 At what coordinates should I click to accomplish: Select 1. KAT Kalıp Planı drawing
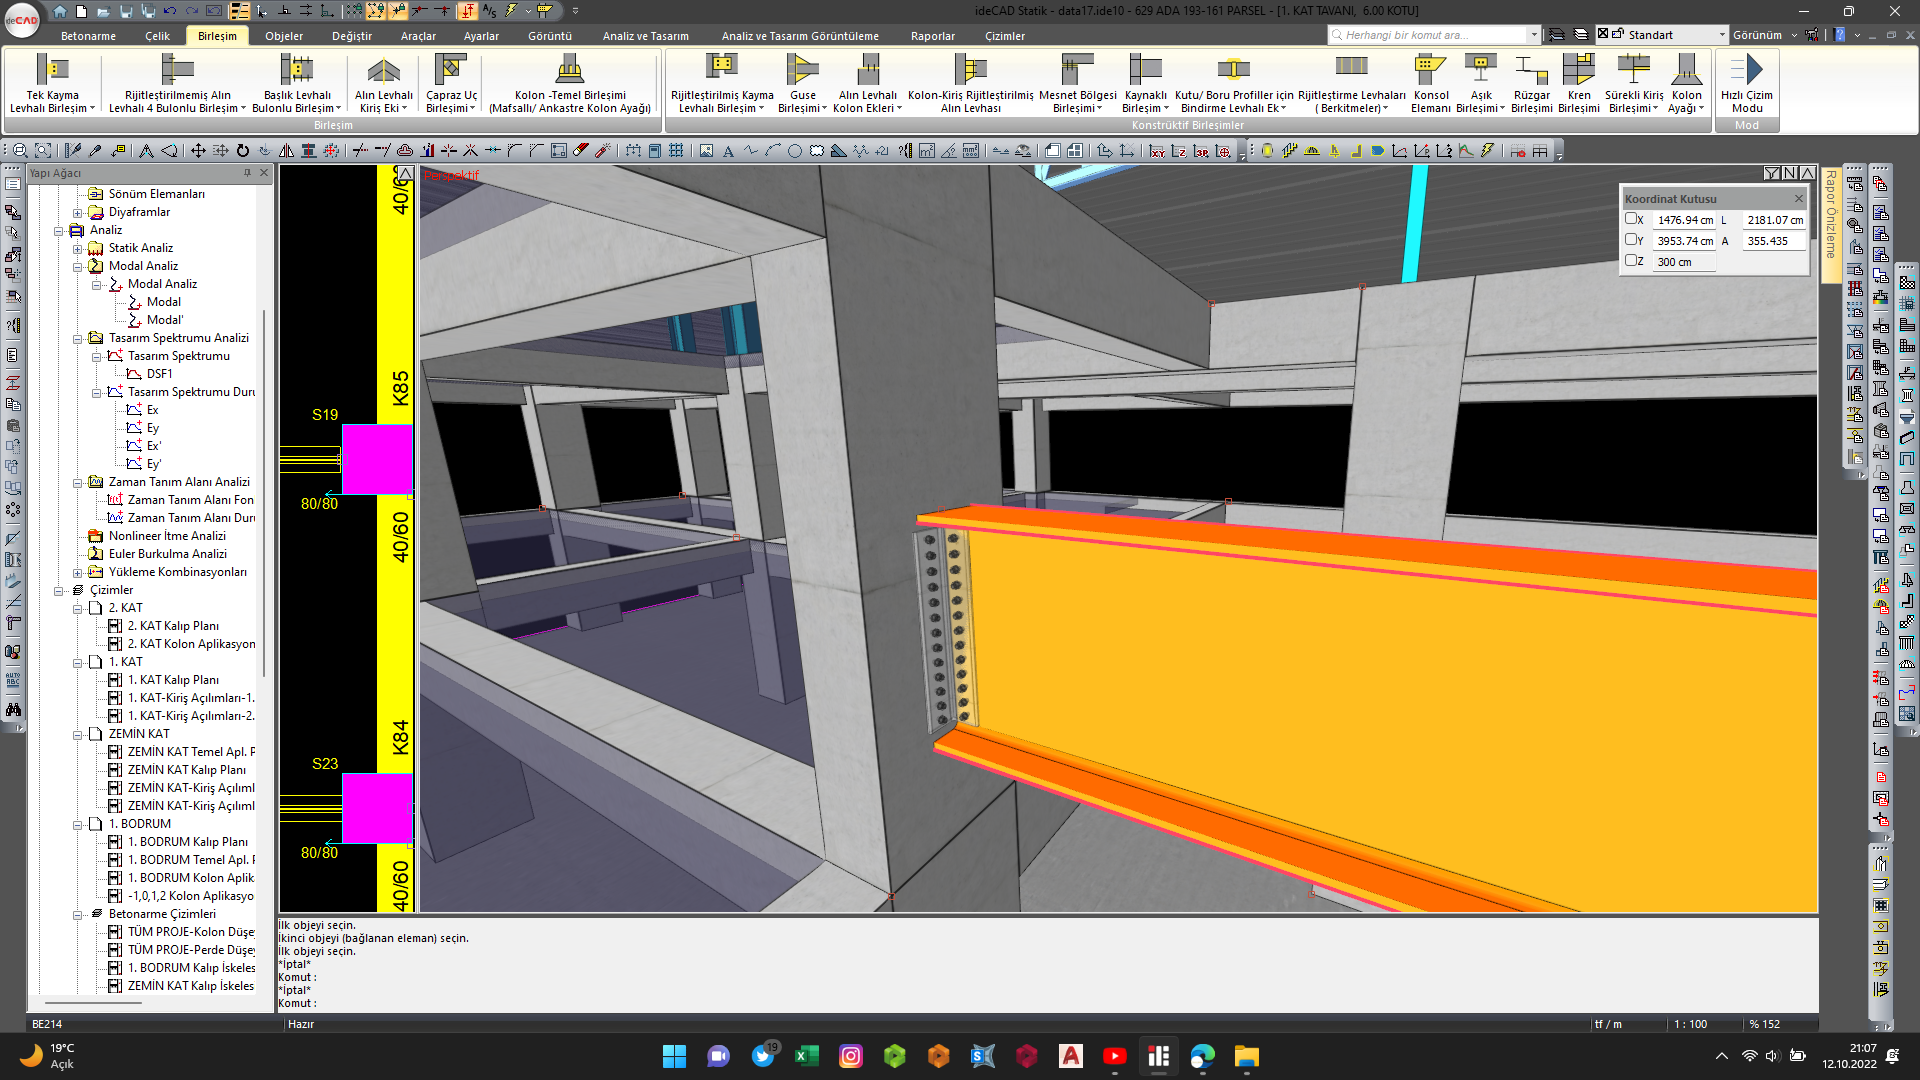(x=173, y=680)
